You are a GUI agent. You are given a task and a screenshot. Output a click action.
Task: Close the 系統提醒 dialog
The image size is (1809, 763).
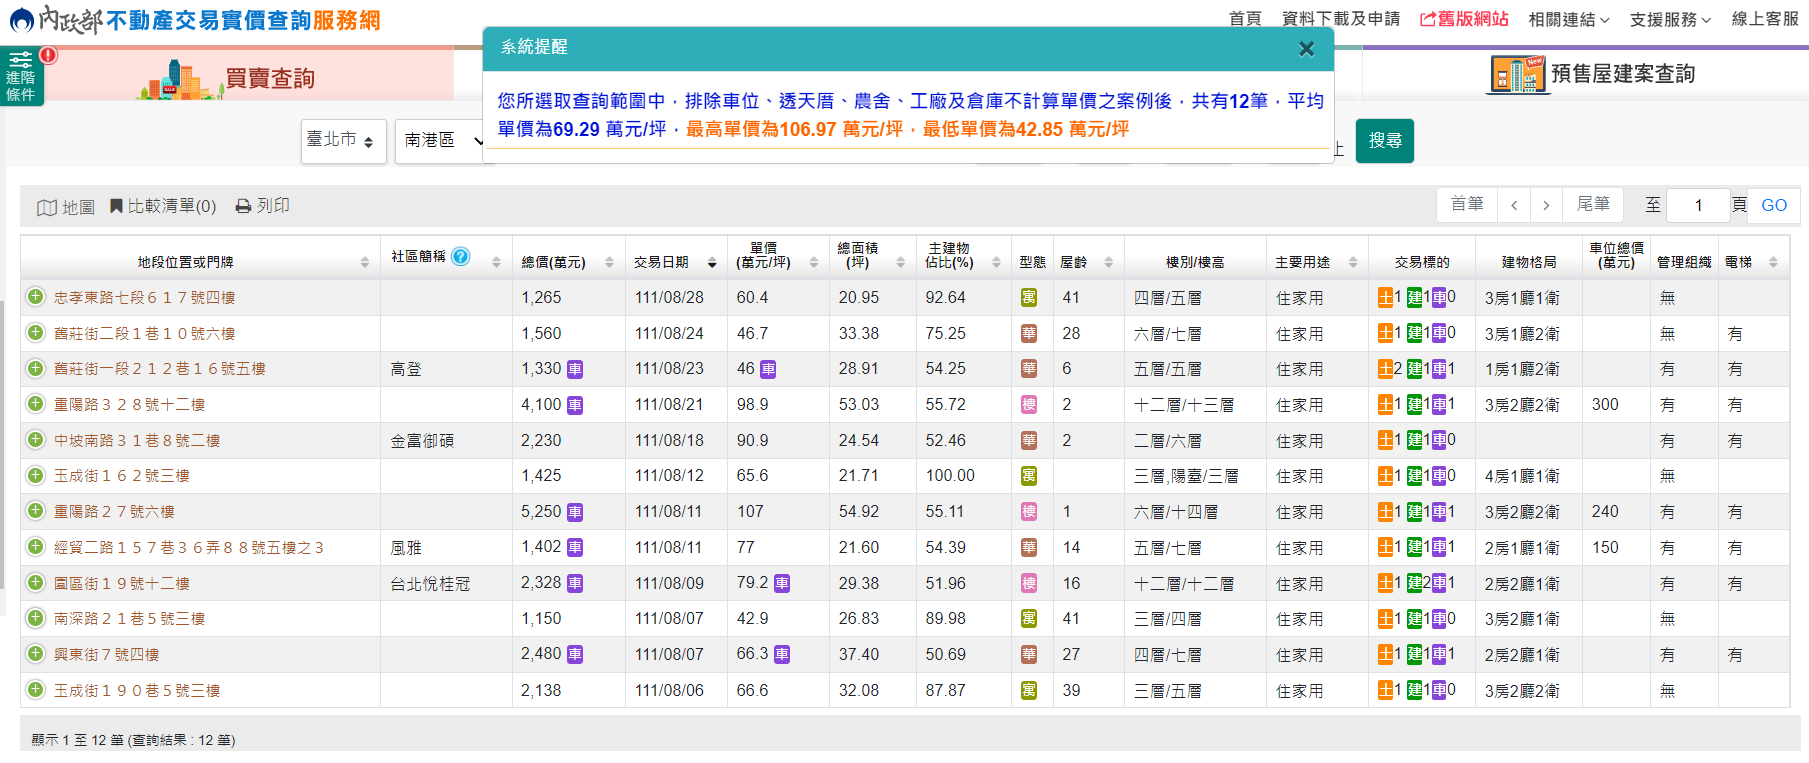(x=1306, y=49)
